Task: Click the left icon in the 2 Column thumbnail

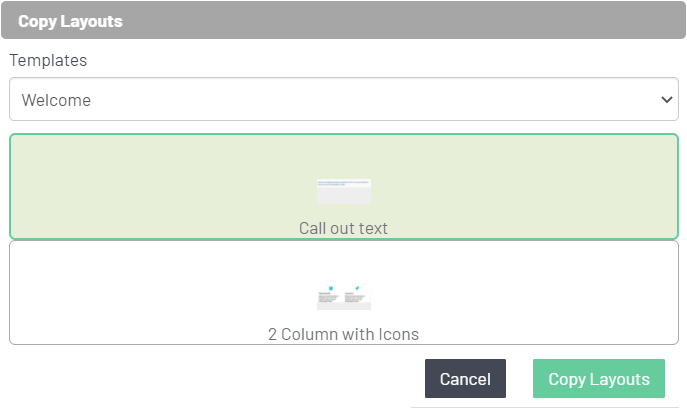Action: pyautogui.click(x=329, y=288)
